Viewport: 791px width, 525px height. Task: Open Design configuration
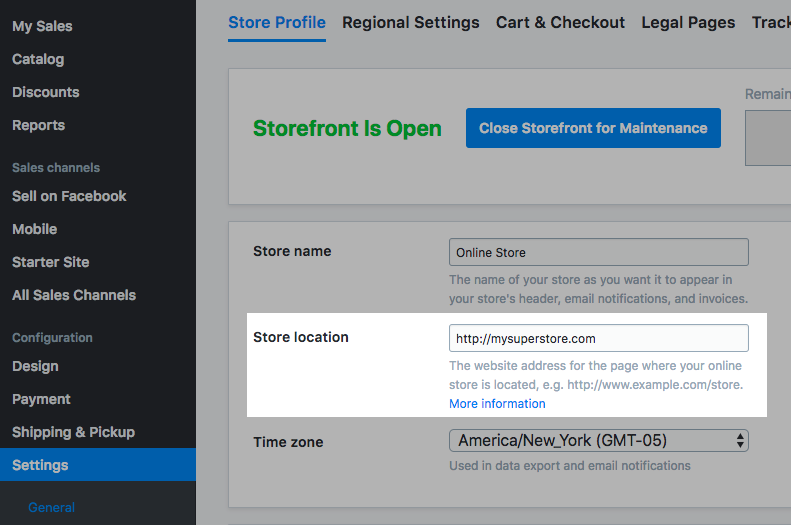tap(35, 366)
